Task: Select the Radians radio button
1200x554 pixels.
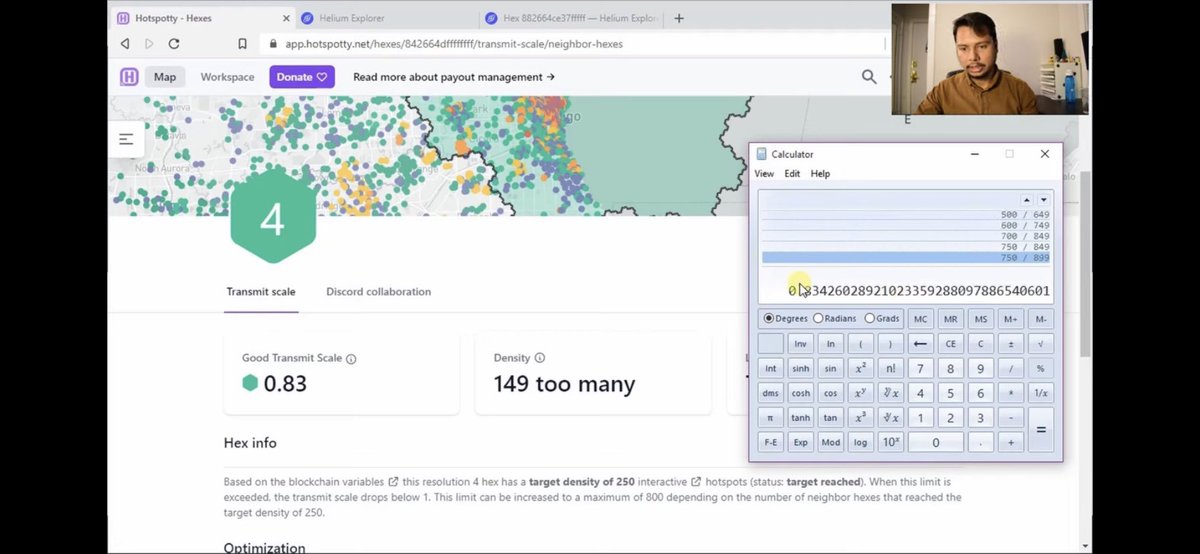Action: [818, 318]
